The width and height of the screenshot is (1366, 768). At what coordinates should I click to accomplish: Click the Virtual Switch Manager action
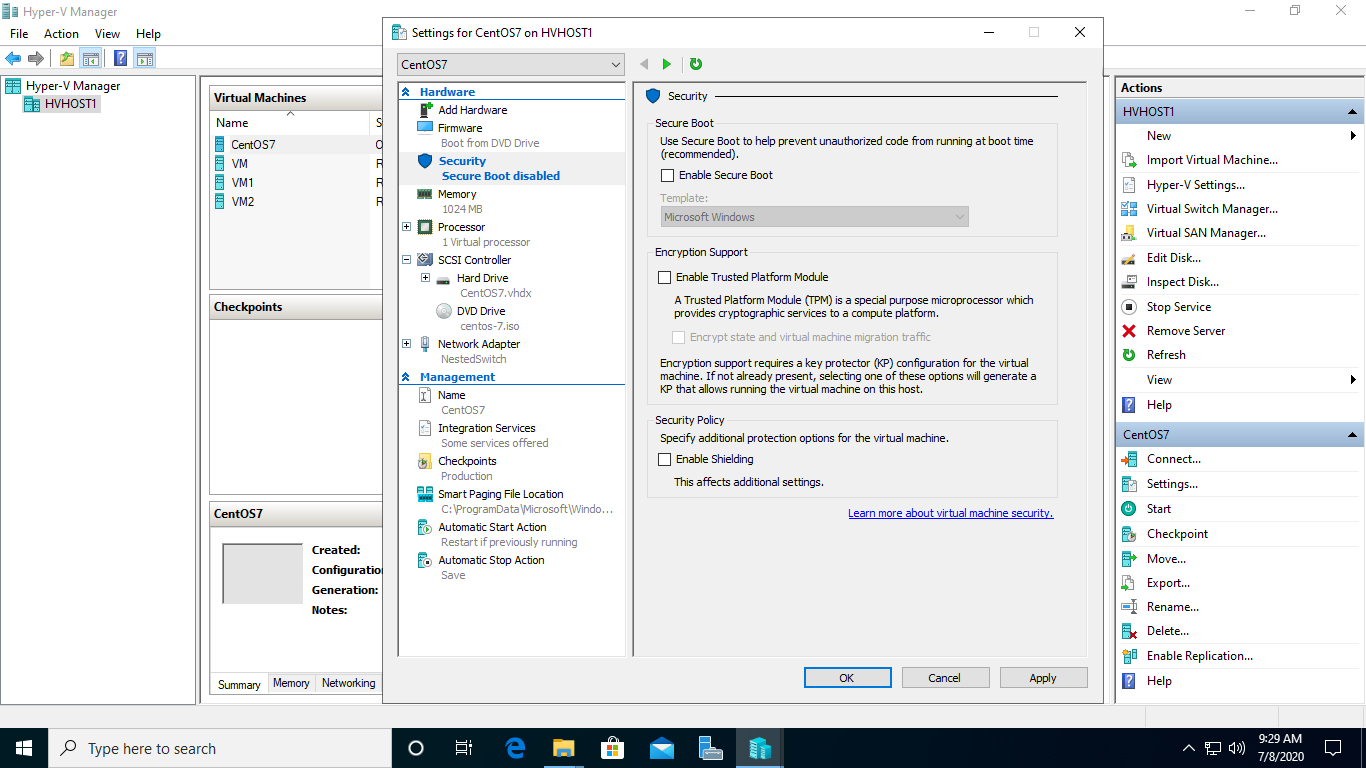pyautogui.click(x=1212, y=209)
